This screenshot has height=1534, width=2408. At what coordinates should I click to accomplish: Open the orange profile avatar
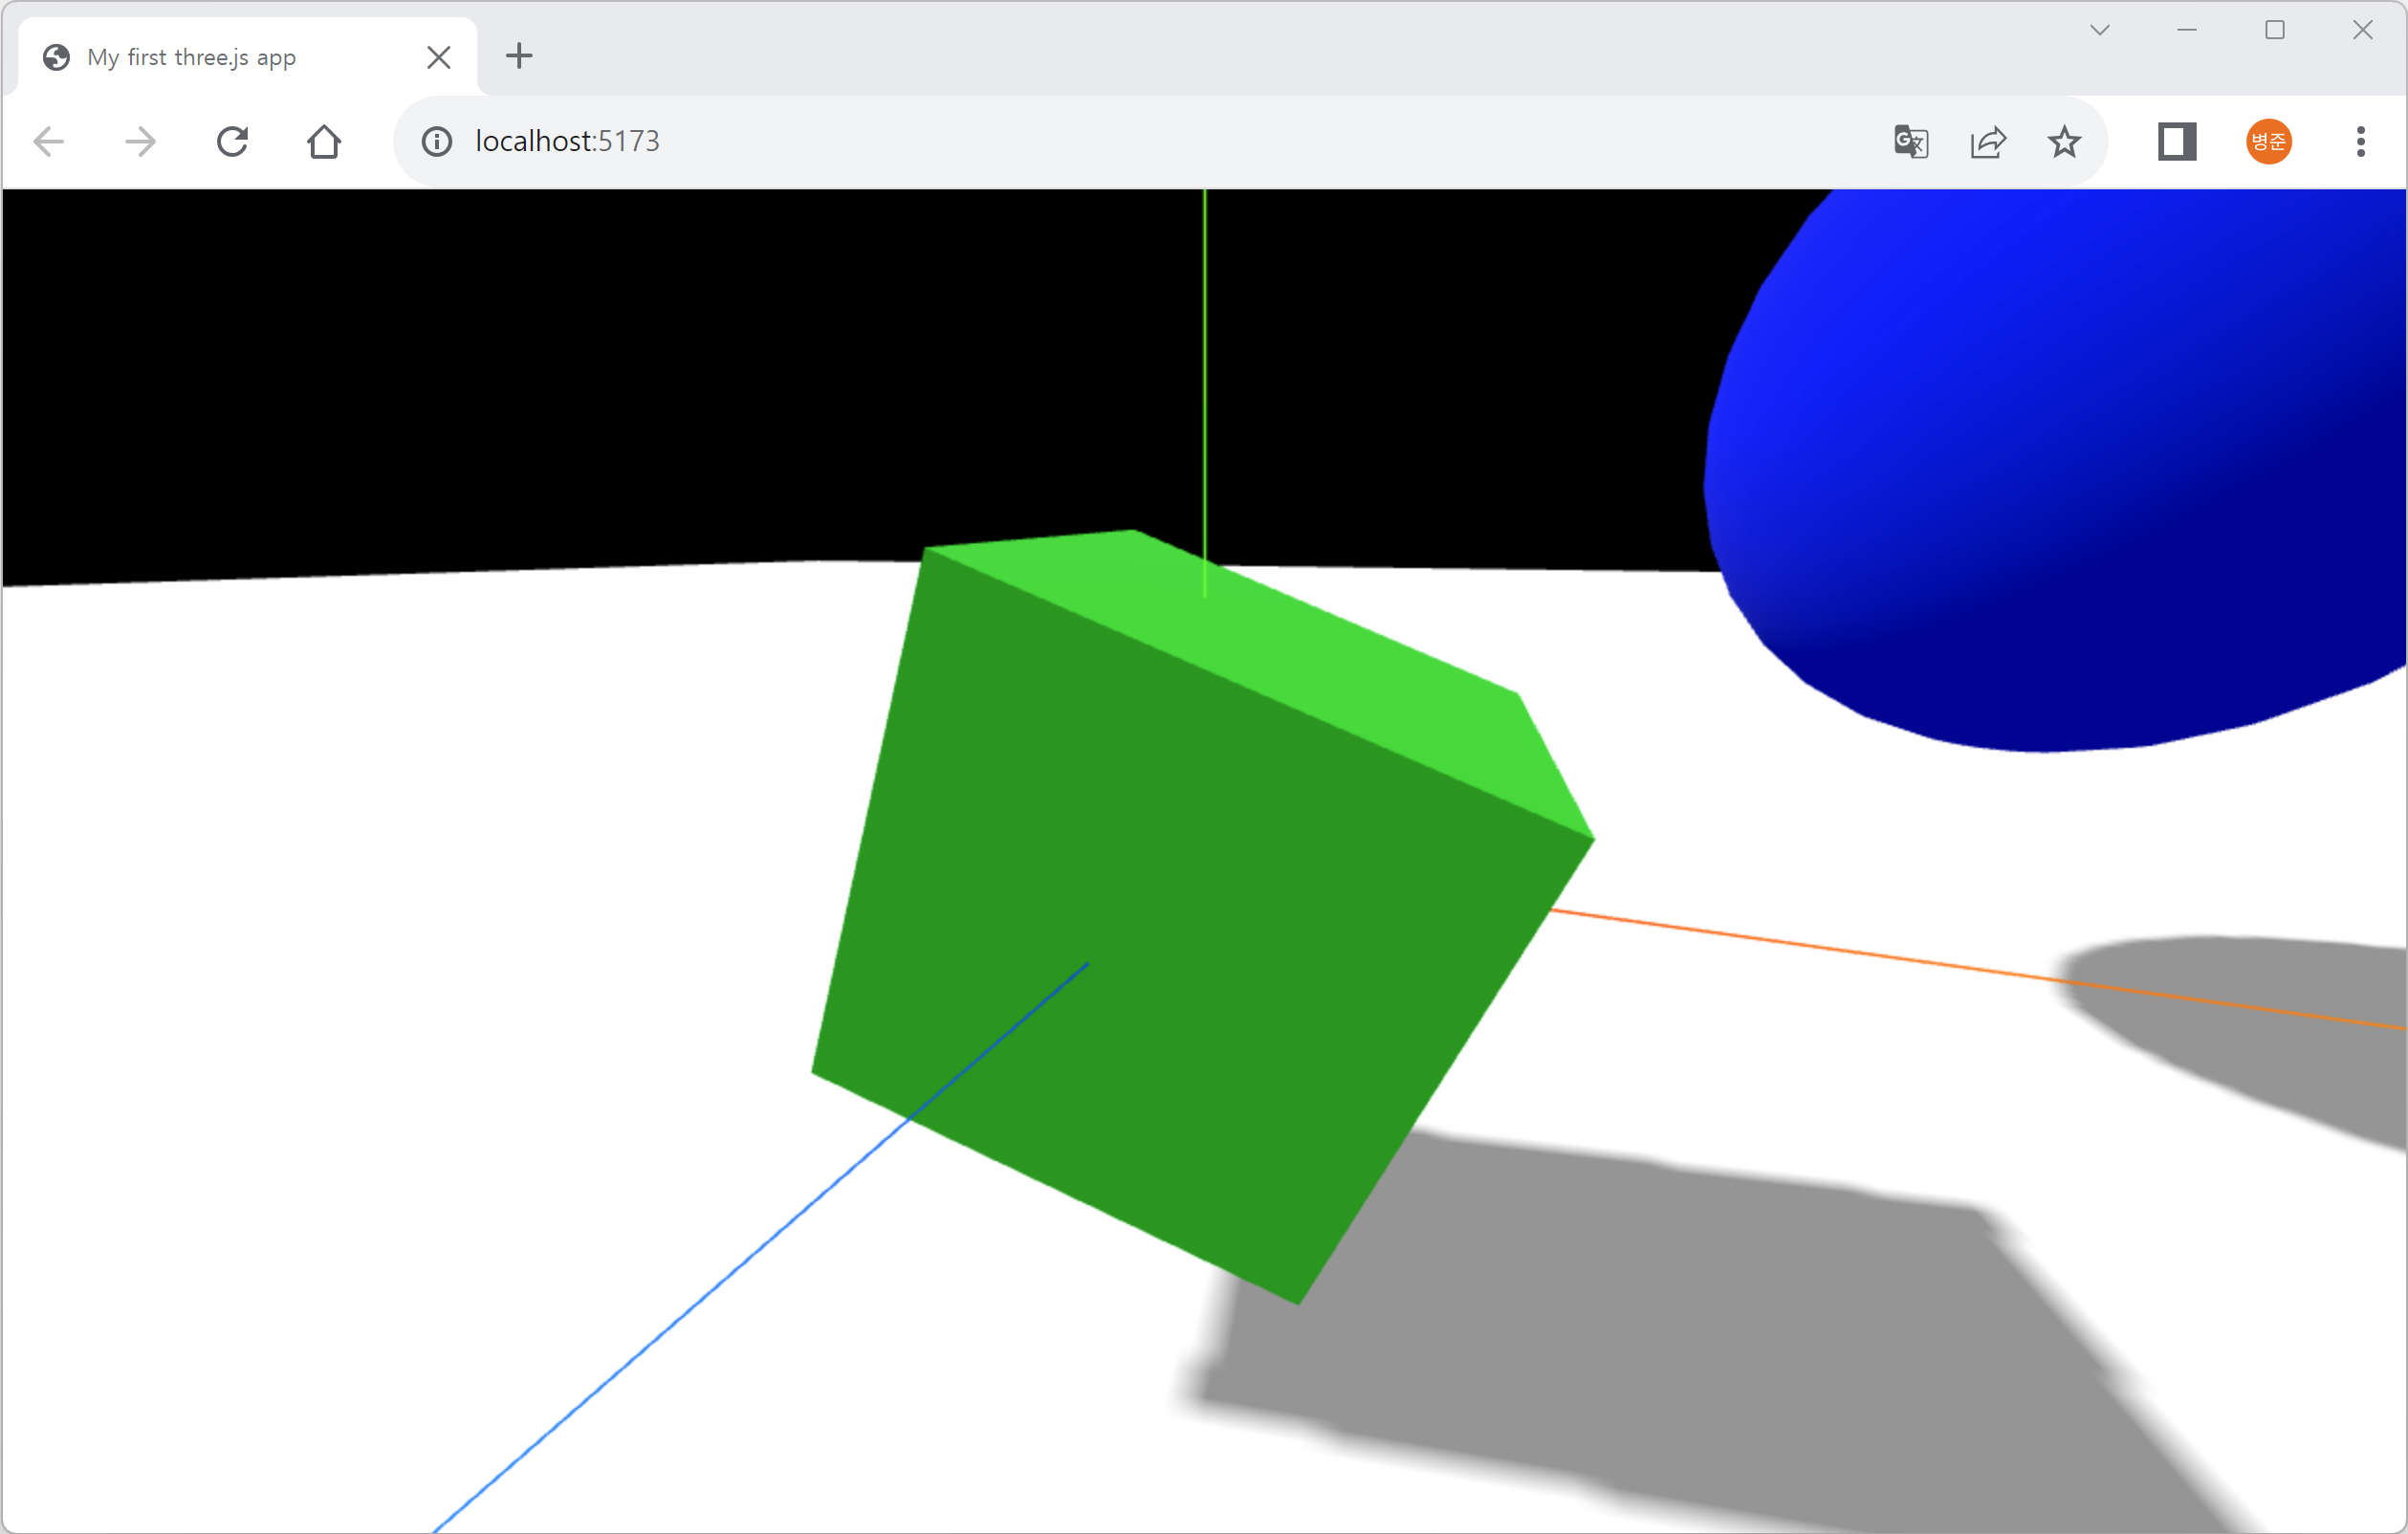[2268, 141]
